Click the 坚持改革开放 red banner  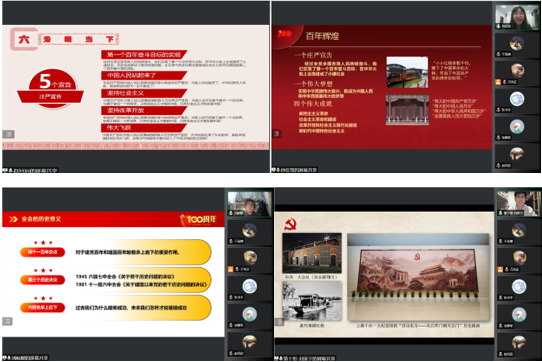click(144, 110)
